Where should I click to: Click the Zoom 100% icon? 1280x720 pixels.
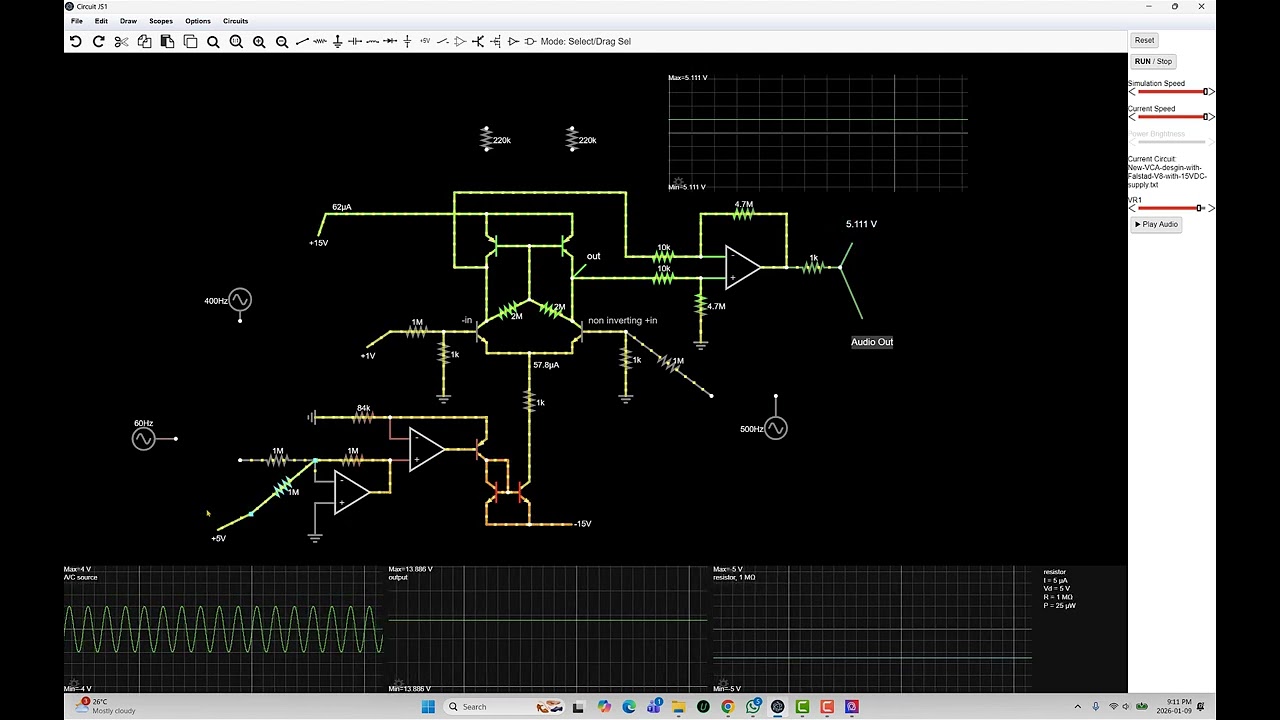(236, 41)
